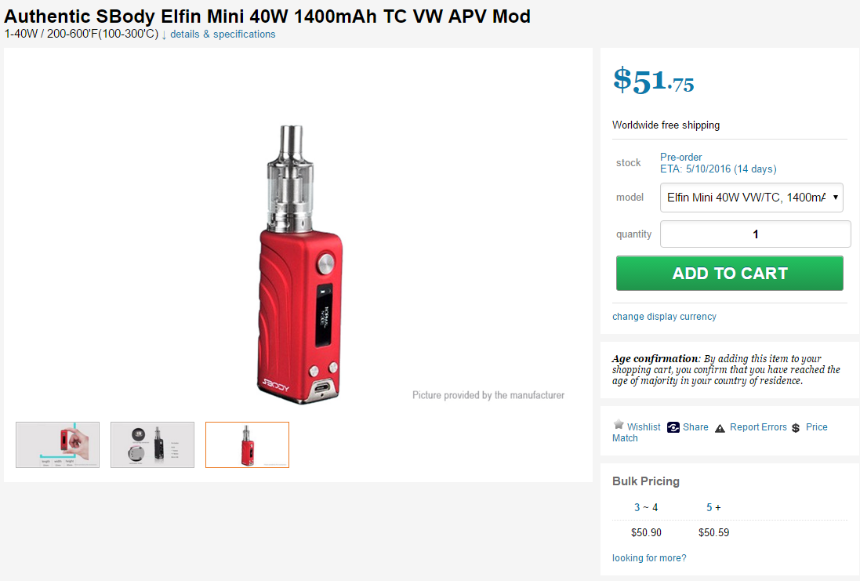Open the details & specifications link
This screenshot has height=581, width=860.
pos(223,34)
